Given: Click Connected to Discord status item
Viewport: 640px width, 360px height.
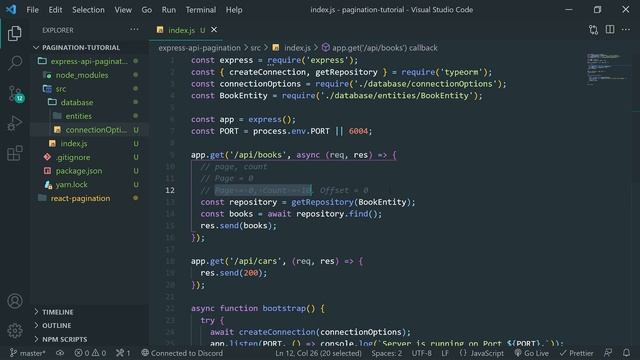Looking at the screenshot, I should pyautogui.click(x=182, y=353).
